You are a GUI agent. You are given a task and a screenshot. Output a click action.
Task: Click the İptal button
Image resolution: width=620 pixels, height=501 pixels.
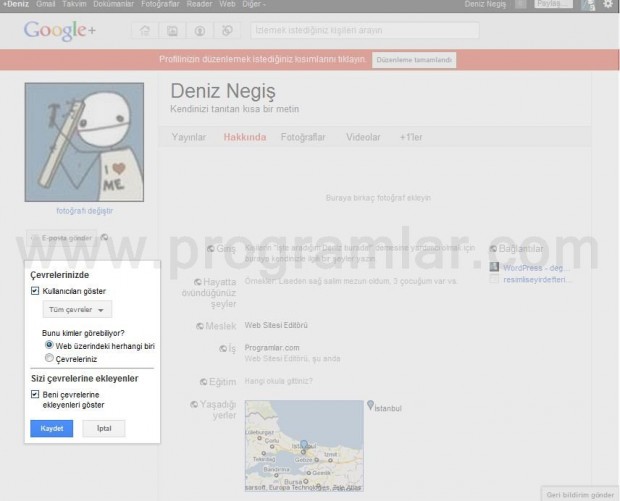click(x=104, y=429)
